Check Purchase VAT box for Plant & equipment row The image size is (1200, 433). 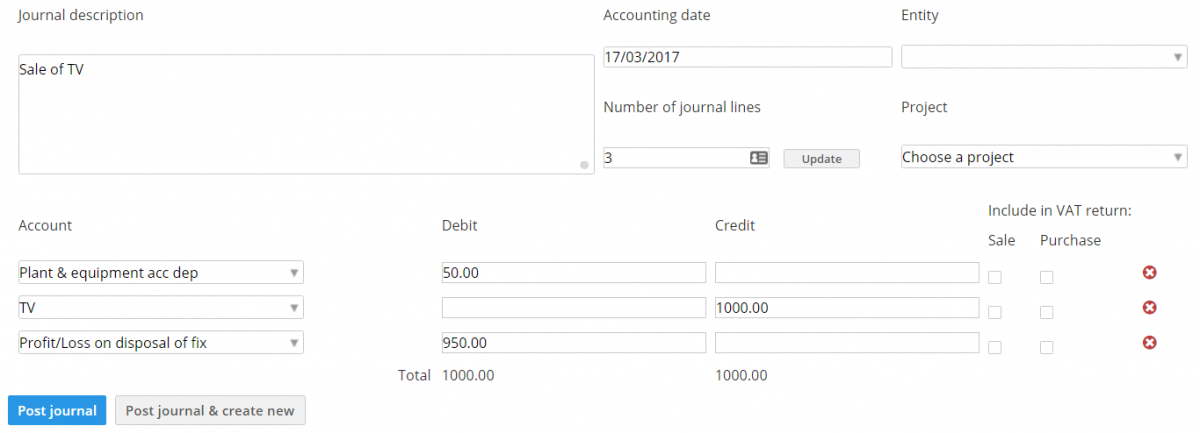click(1046, 278)
